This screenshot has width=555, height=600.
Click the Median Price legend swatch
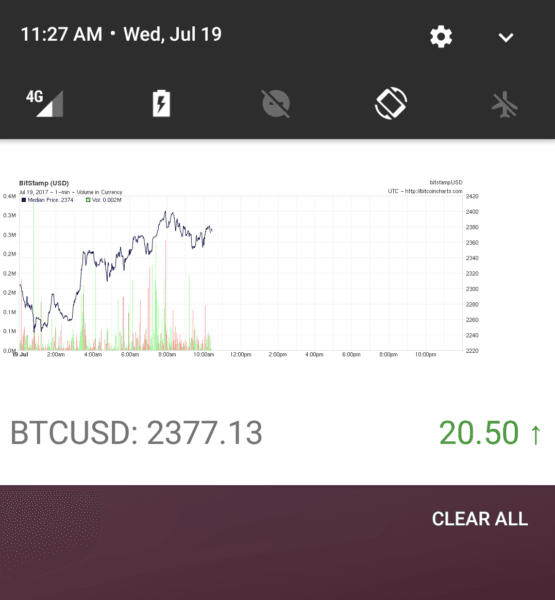[23, 200]
